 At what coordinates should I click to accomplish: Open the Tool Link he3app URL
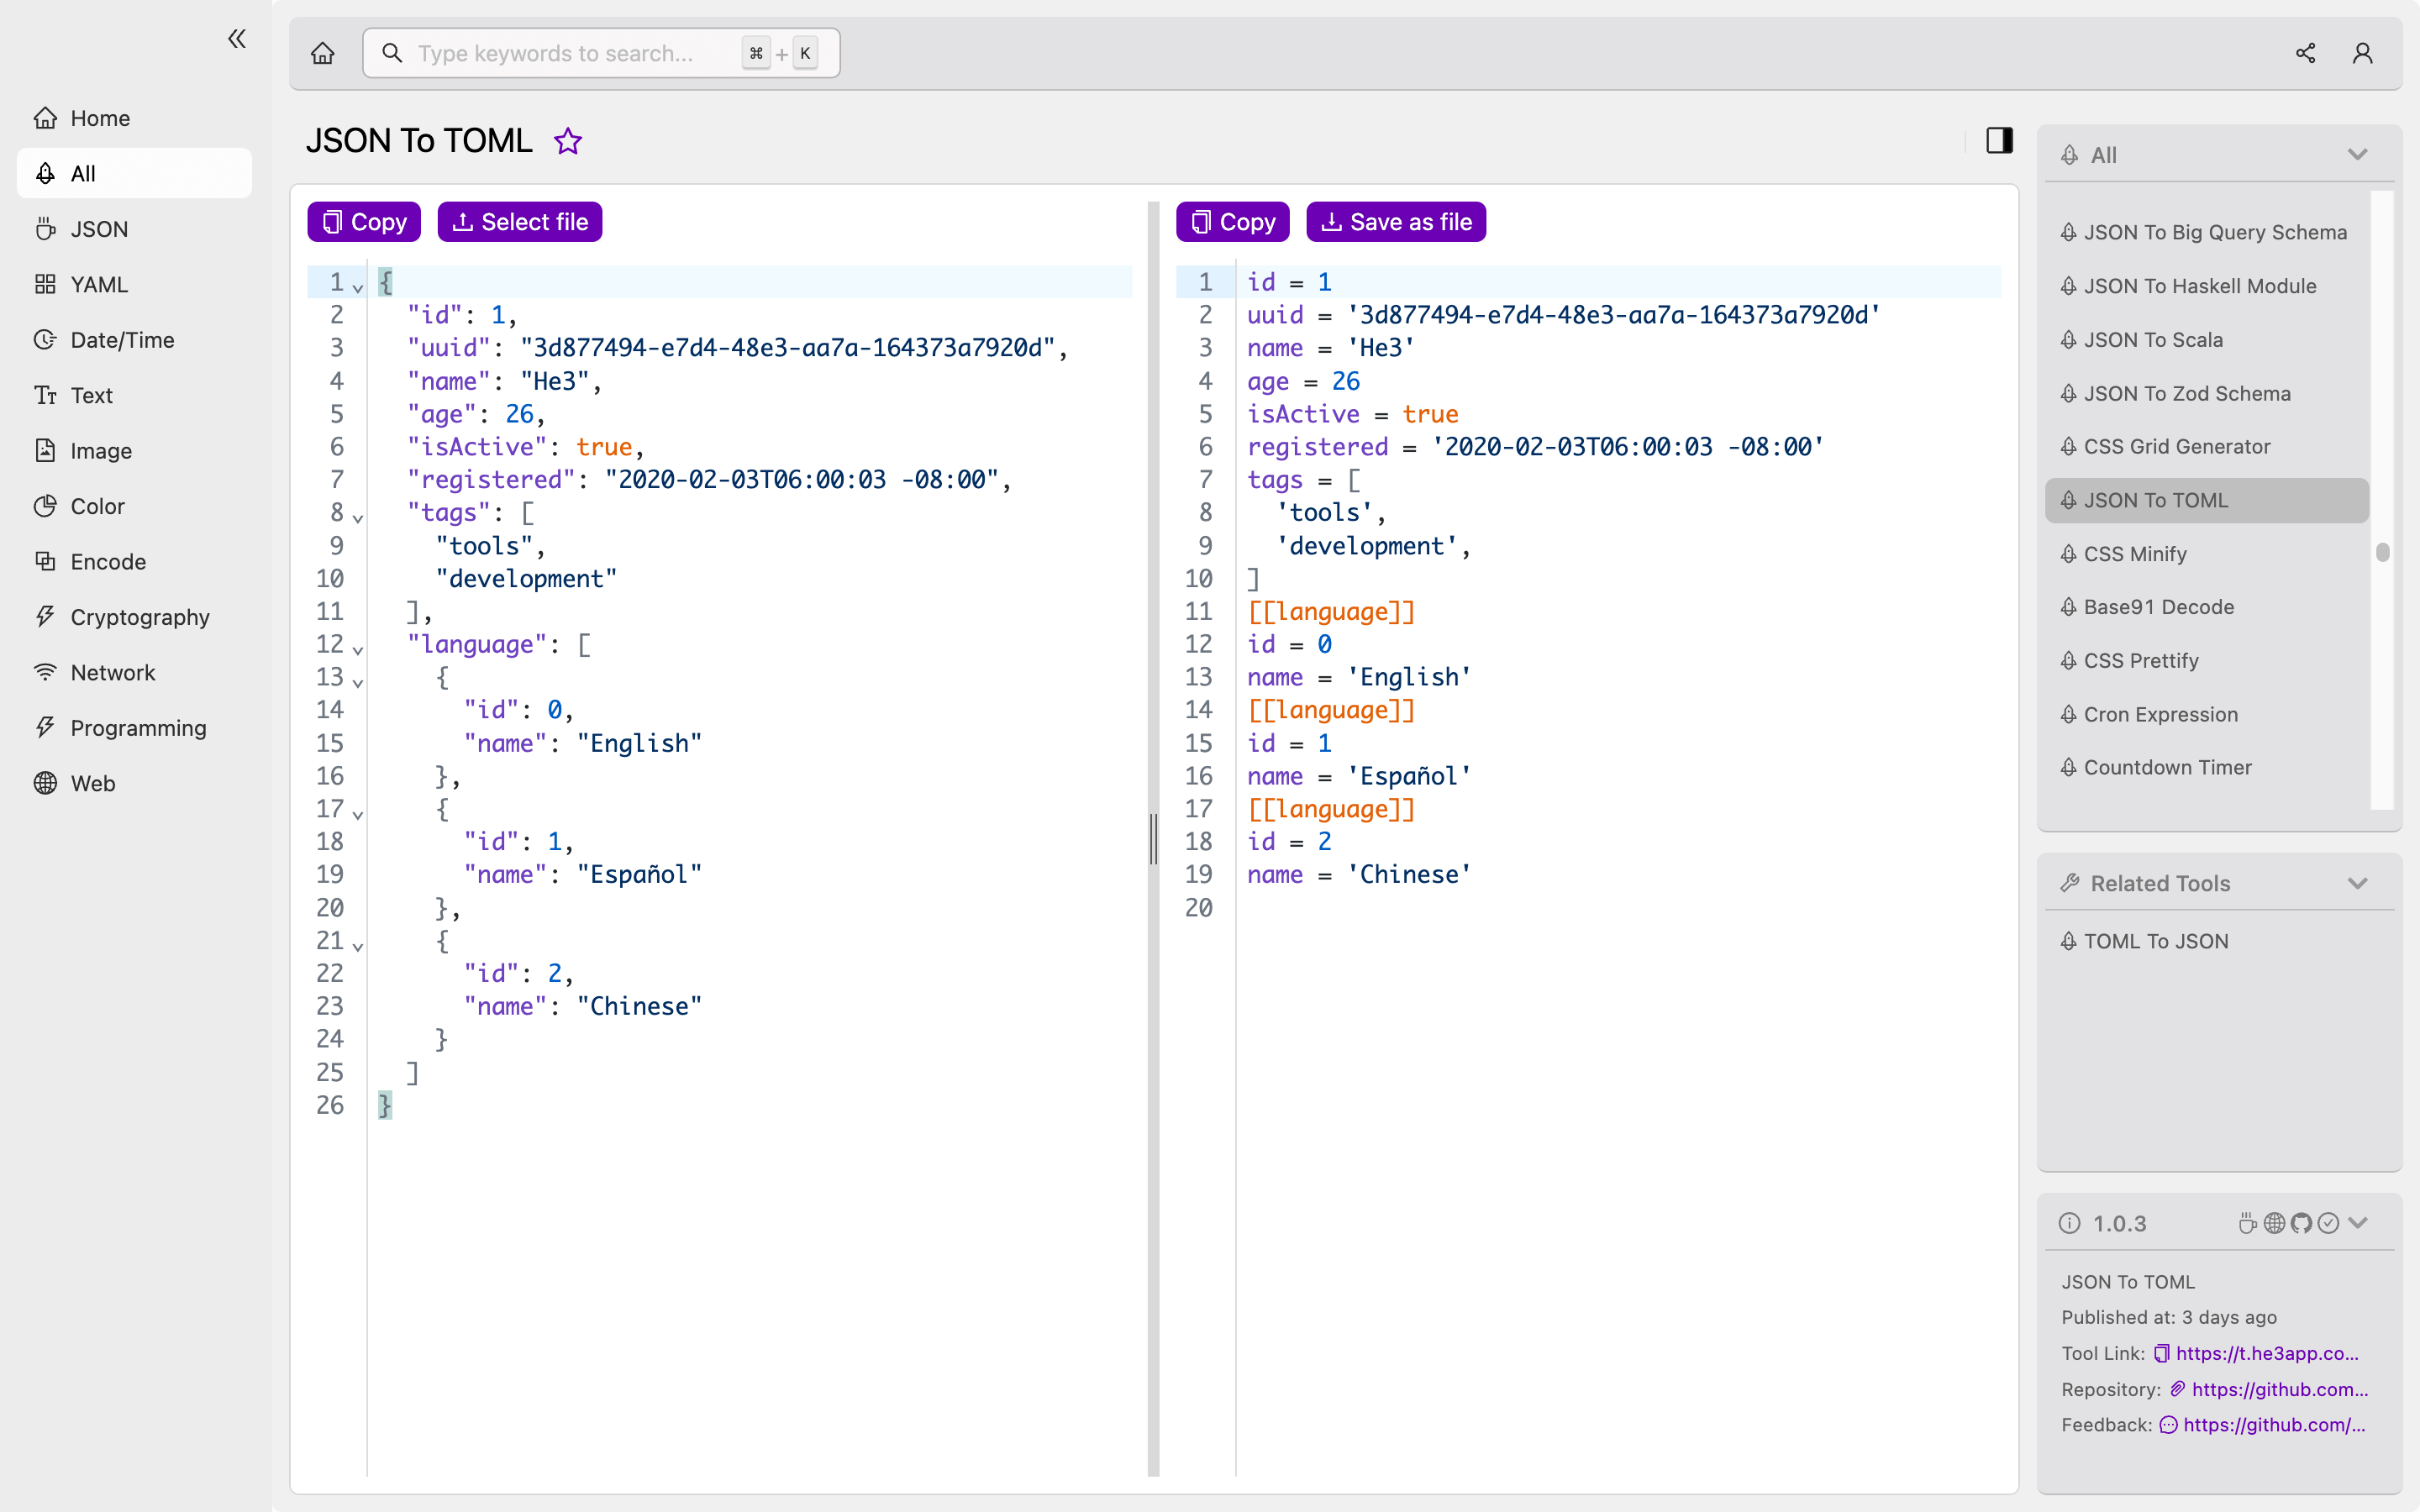[x=2266, y=1354]
